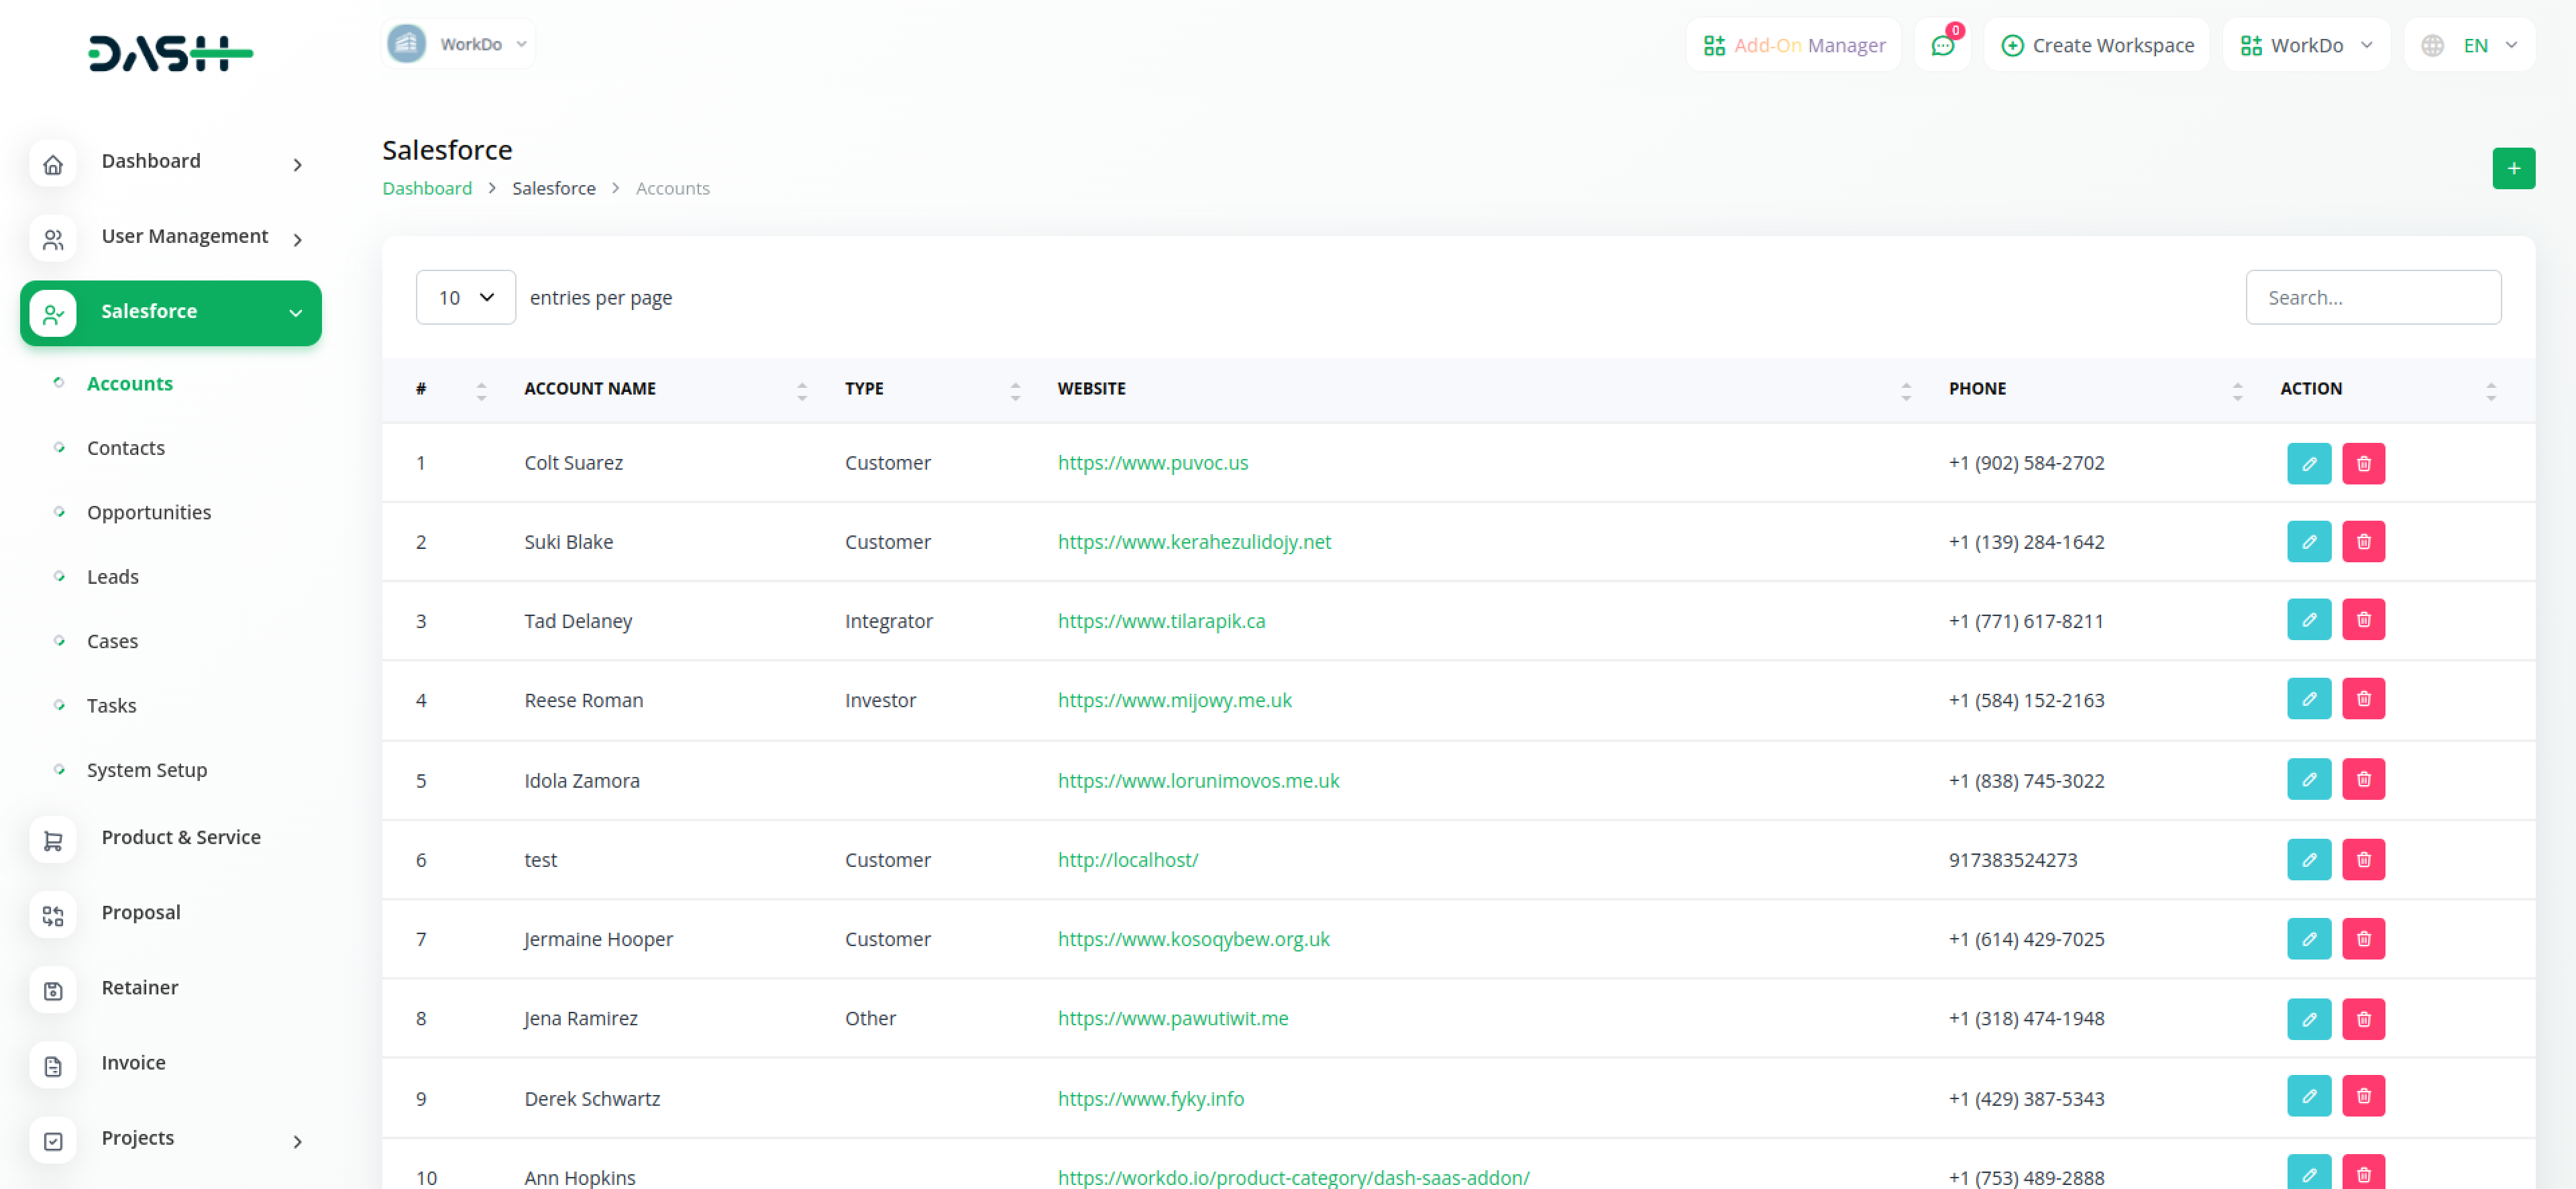Click the Invoice sidebar icon

coord(53,1066)
